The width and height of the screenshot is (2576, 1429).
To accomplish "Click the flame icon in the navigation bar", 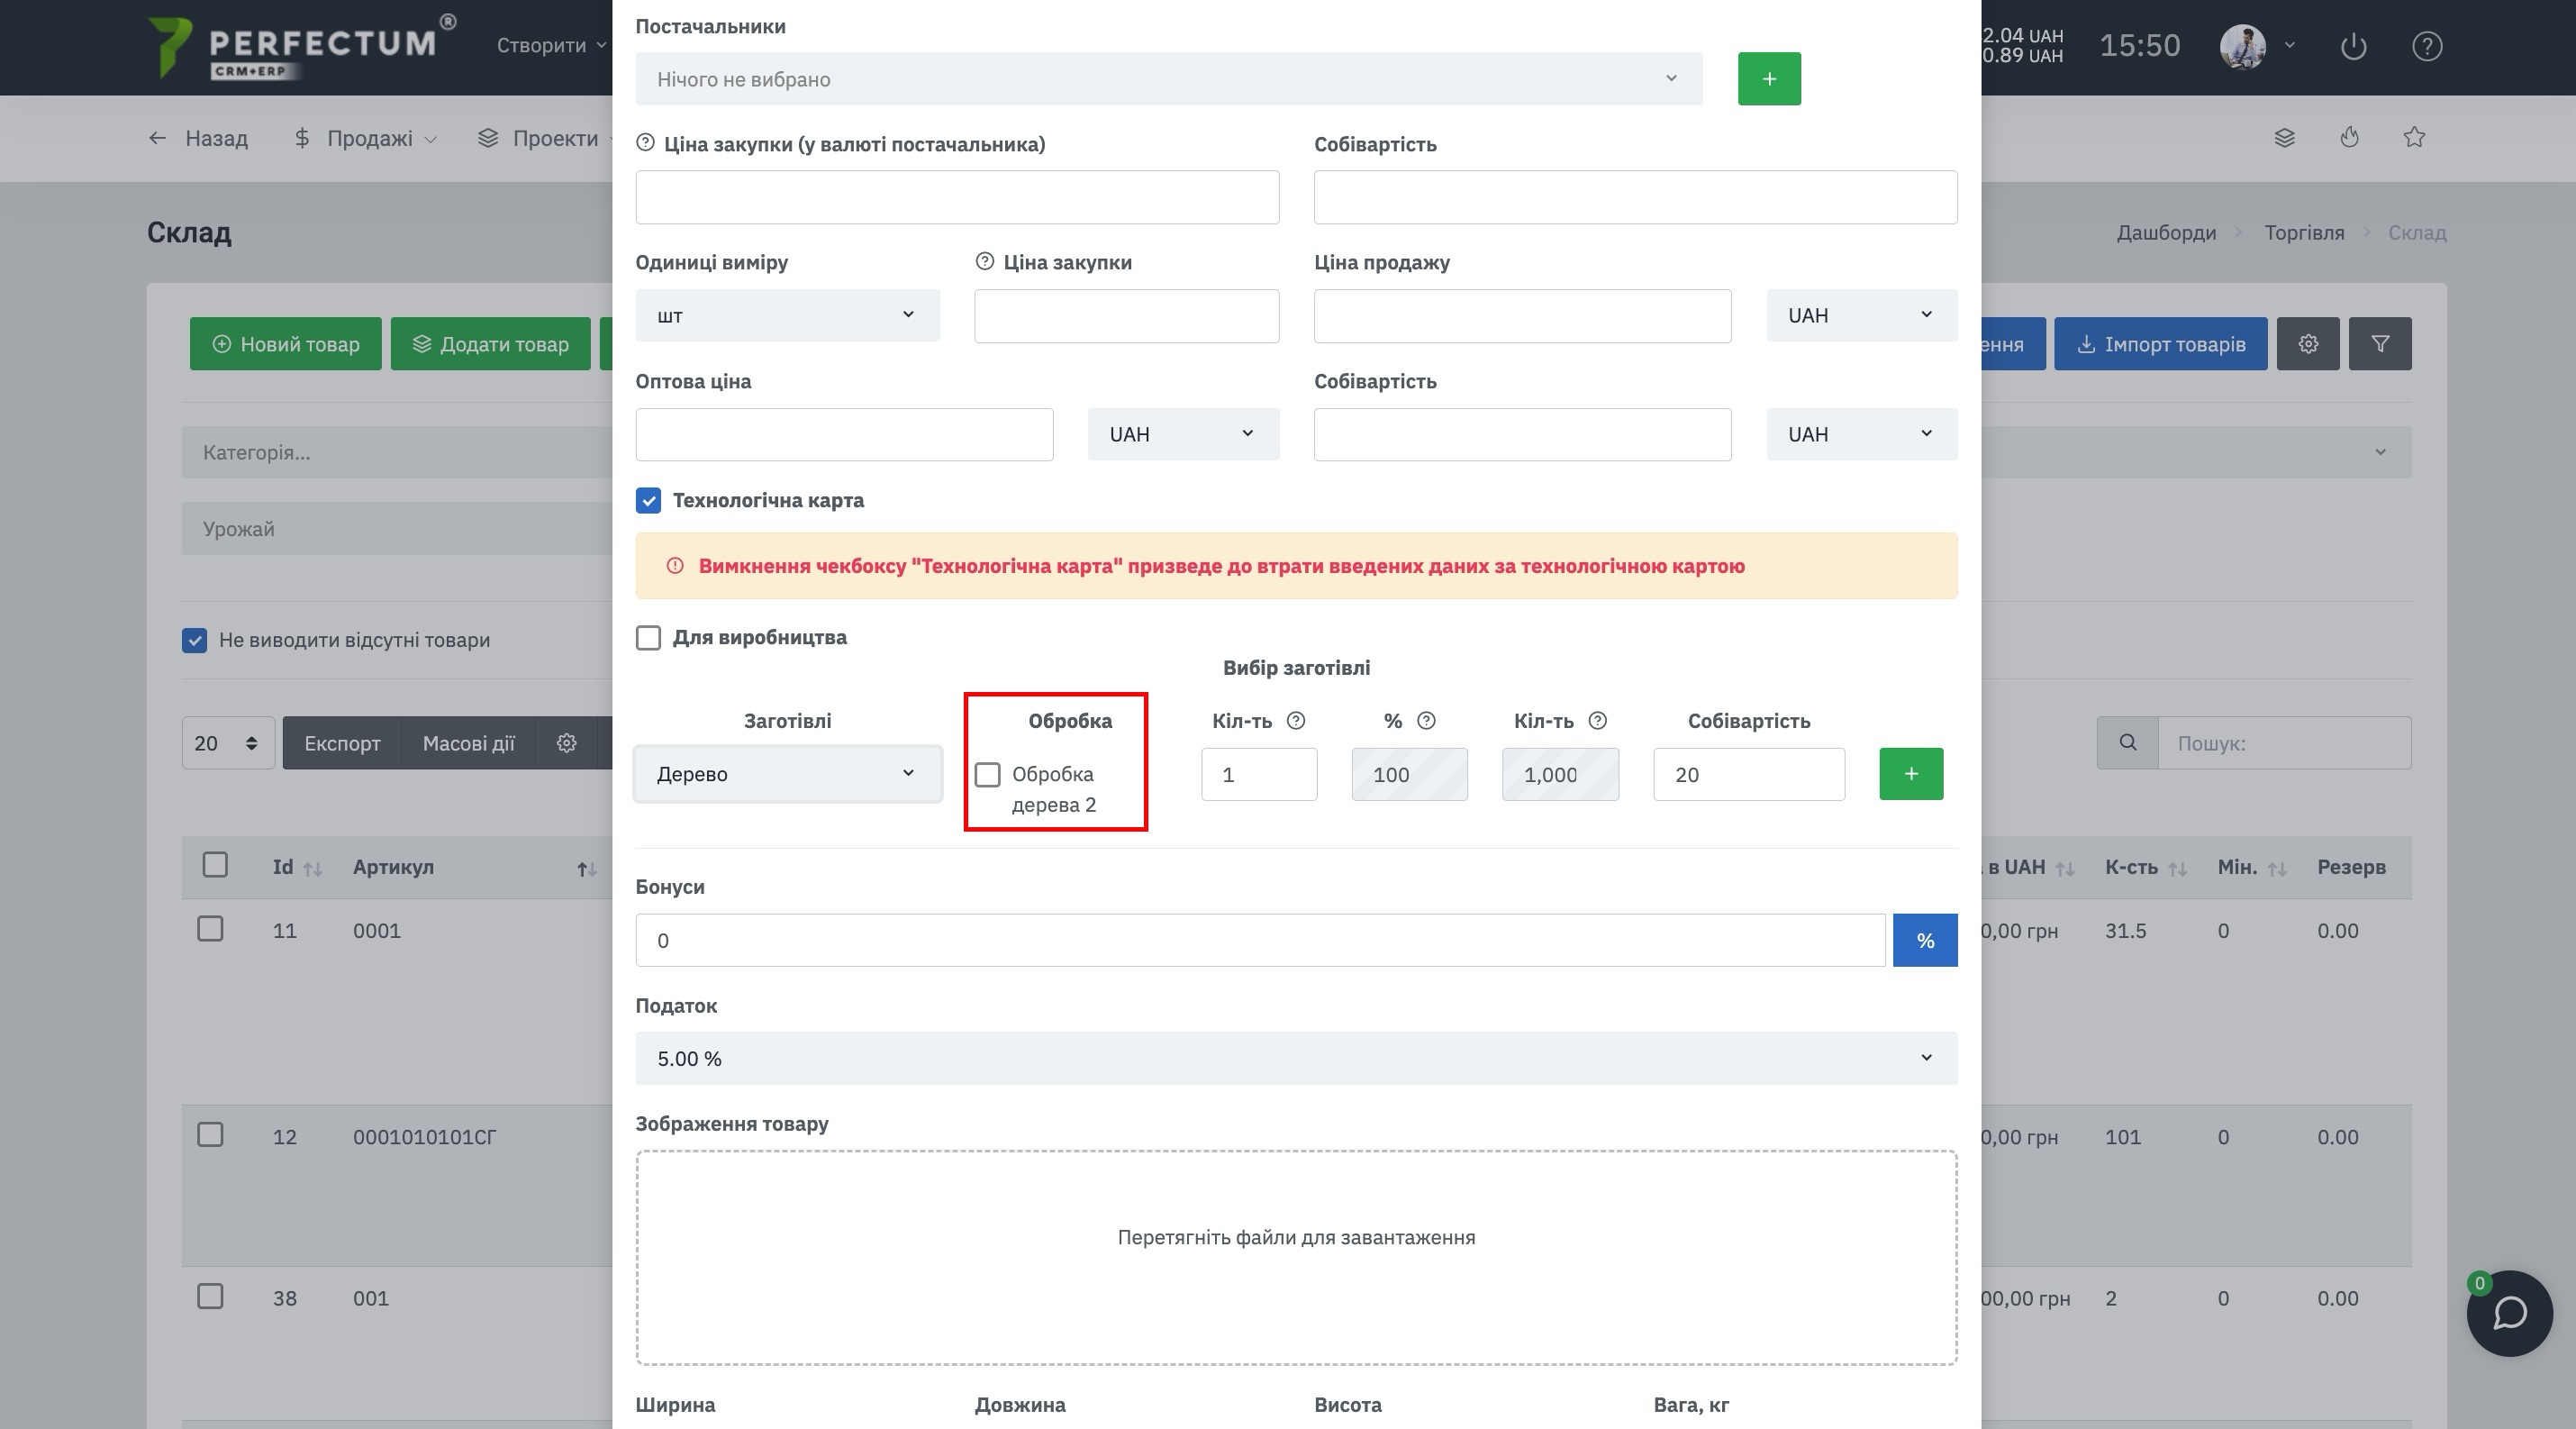I will (2349, 138).
